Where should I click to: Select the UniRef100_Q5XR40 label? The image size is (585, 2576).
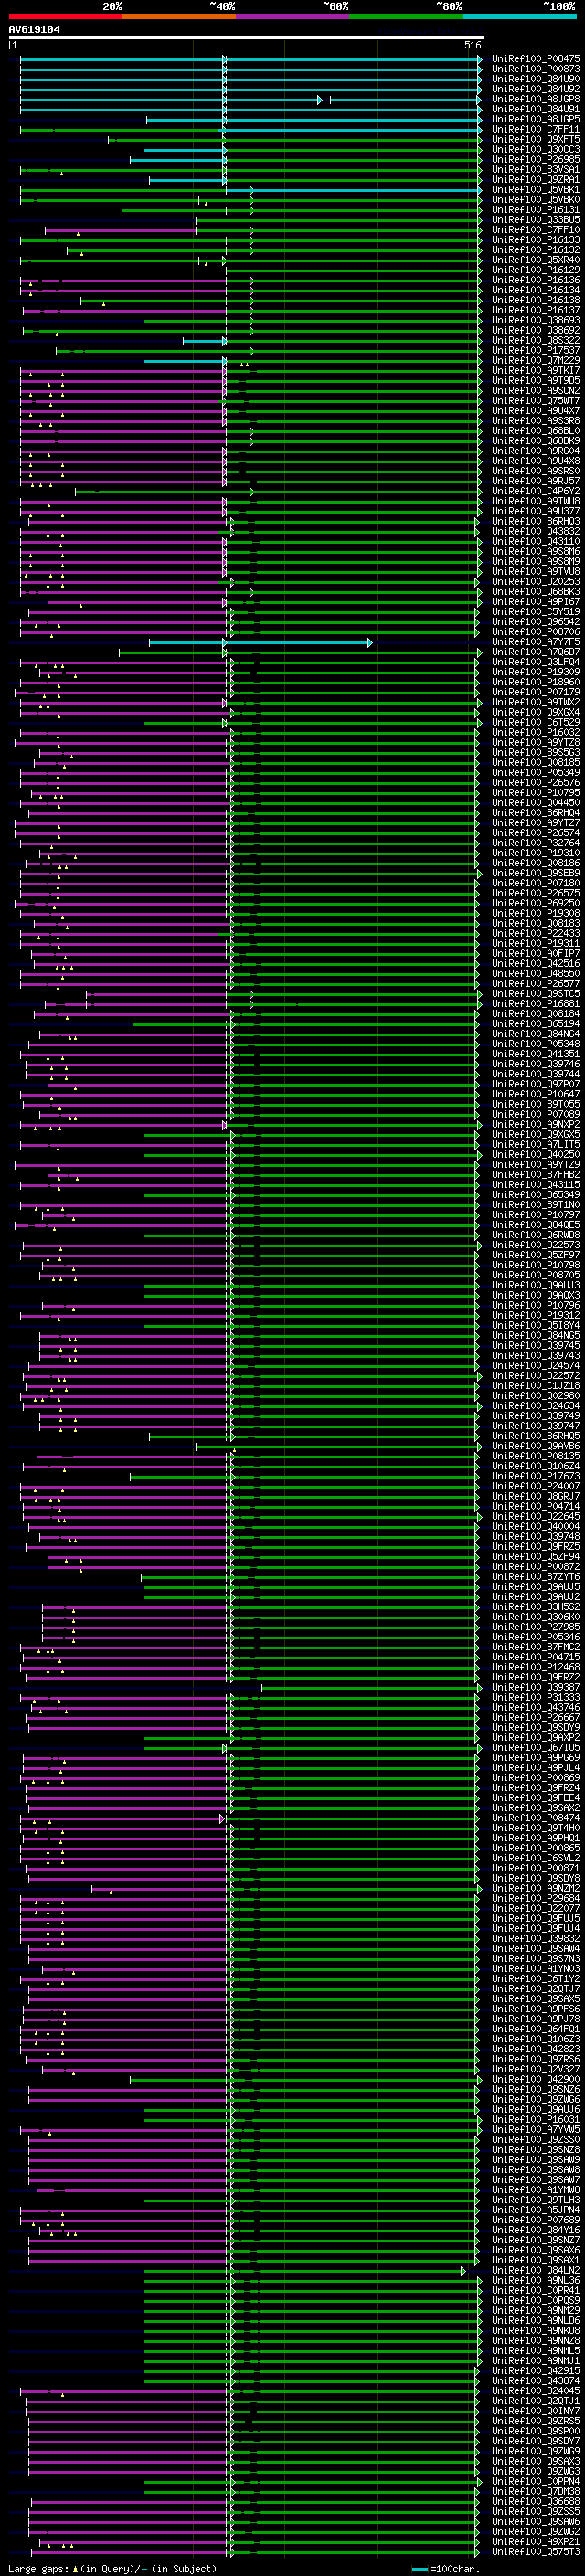point(535,260)
